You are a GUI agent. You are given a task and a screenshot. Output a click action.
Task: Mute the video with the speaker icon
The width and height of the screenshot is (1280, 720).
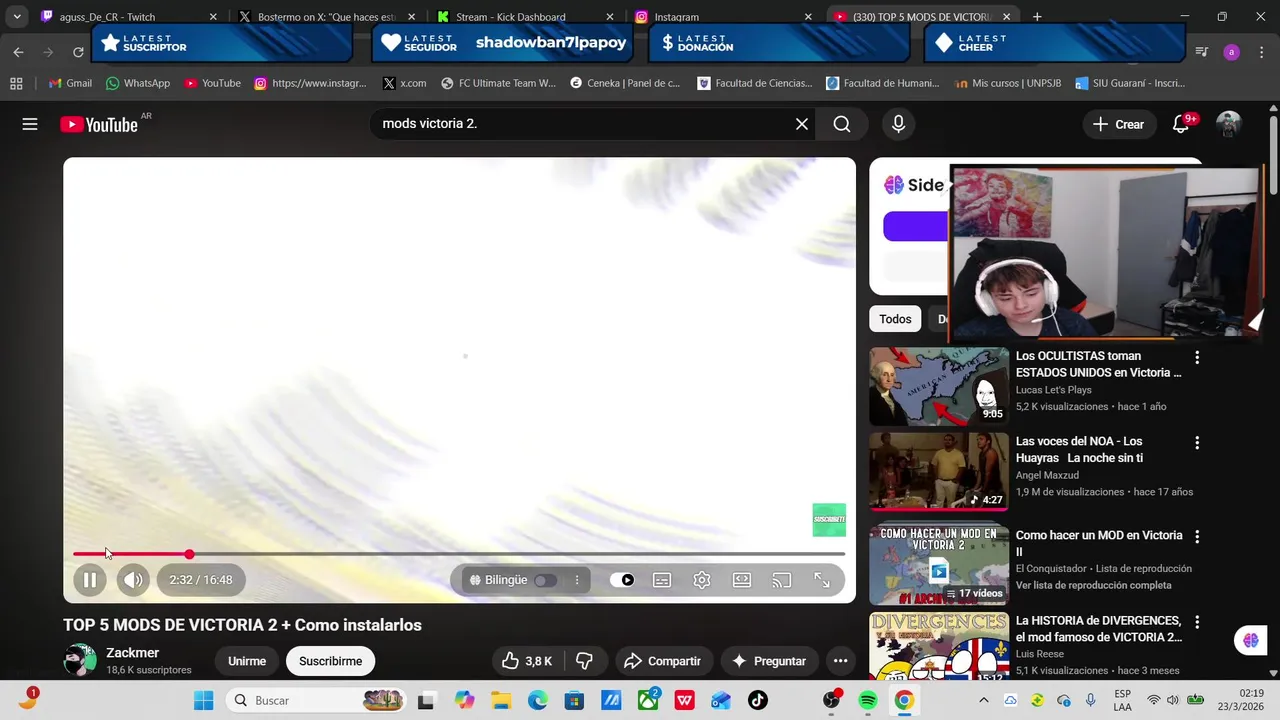coord(133,580)
